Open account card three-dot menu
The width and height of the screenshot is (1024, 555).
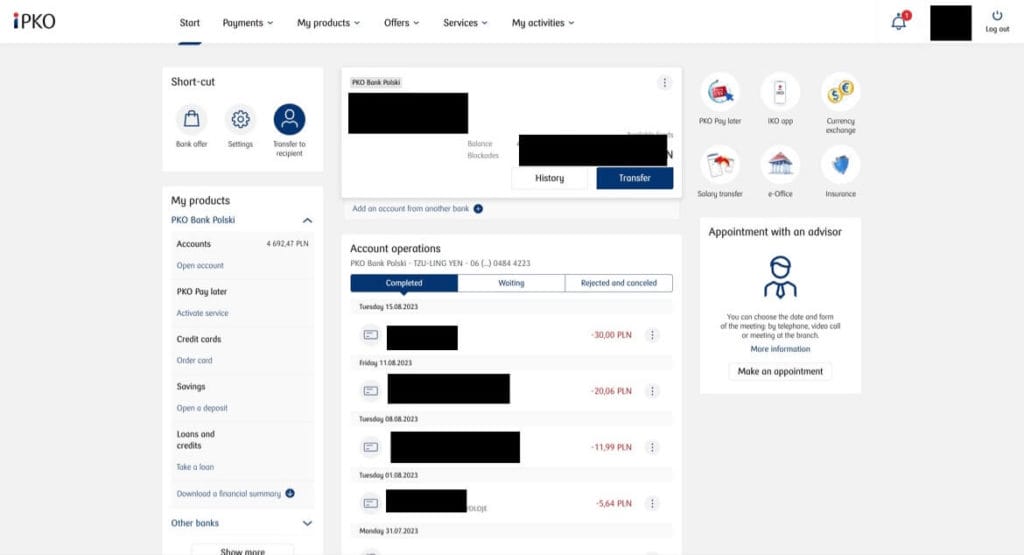[664, 82]
